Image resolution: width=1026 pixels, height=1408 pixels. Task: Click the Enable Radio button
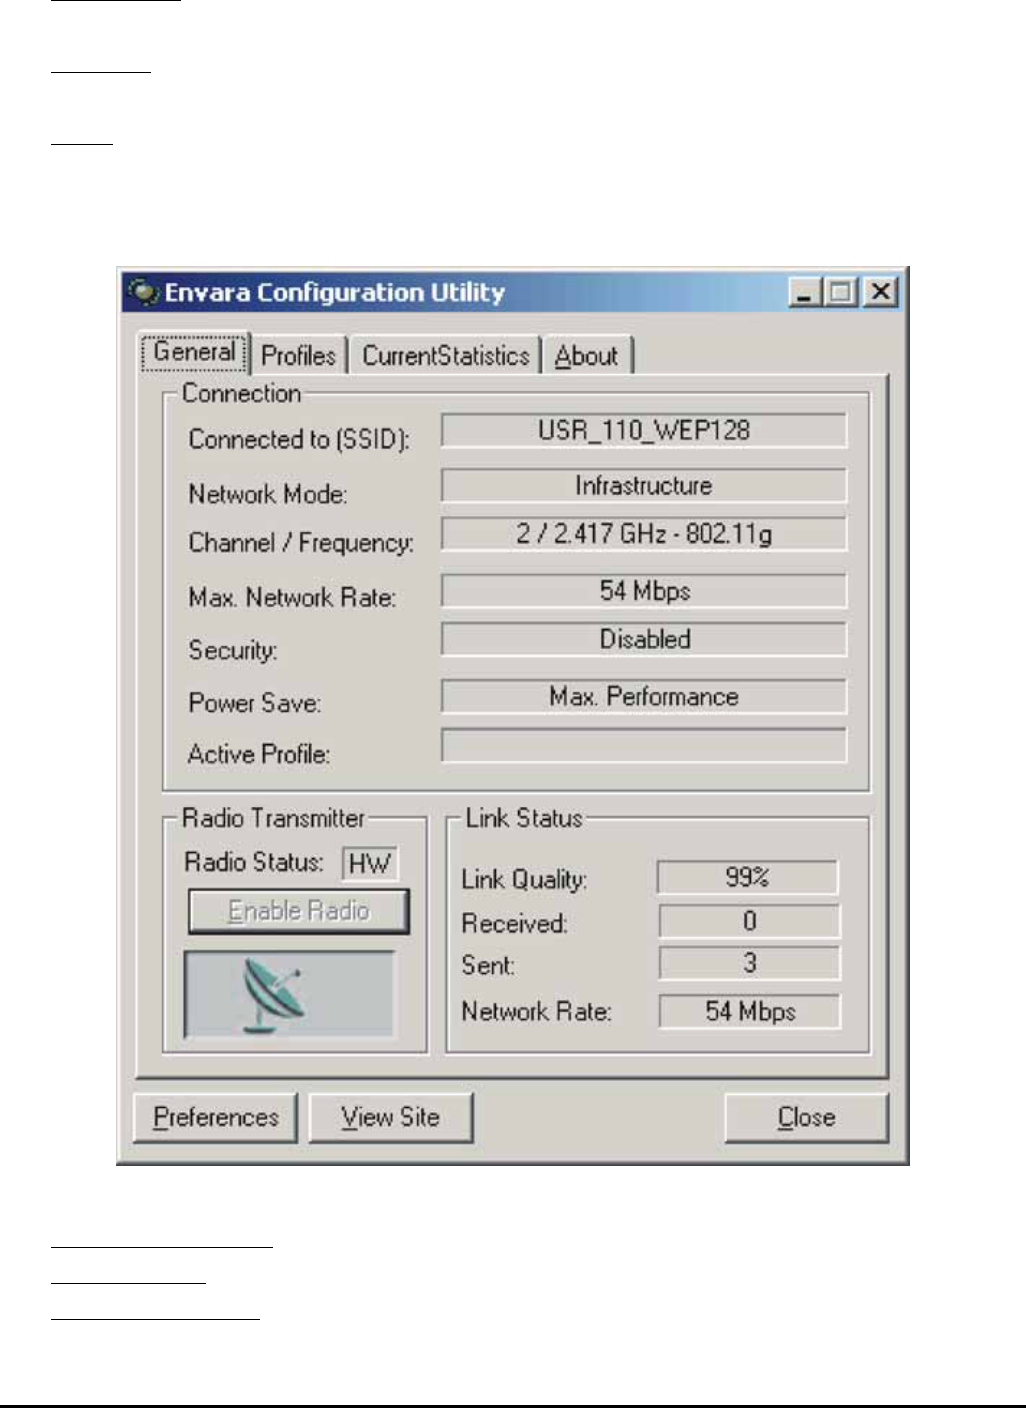pos(299,911)
